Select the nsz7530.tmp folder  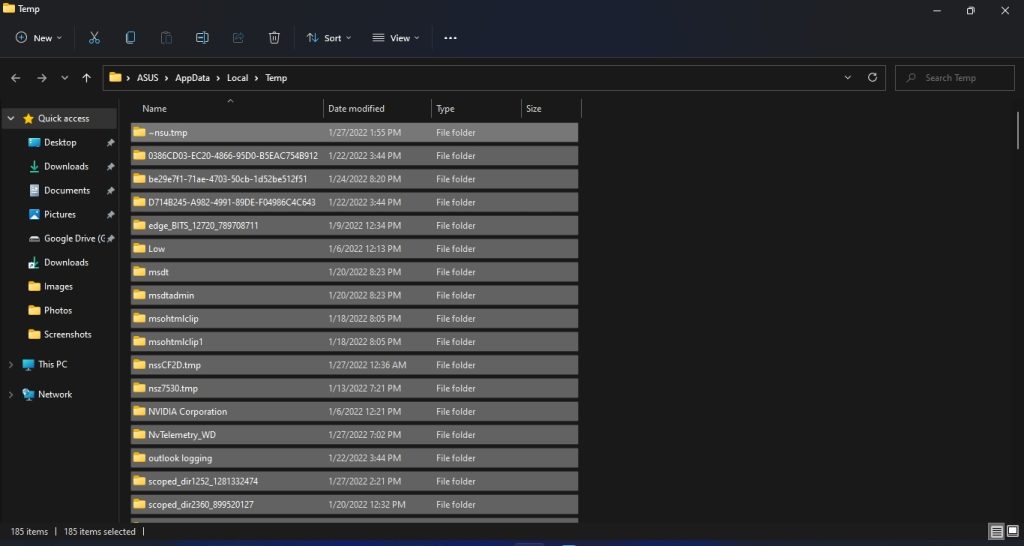click(x=354, y=388)
